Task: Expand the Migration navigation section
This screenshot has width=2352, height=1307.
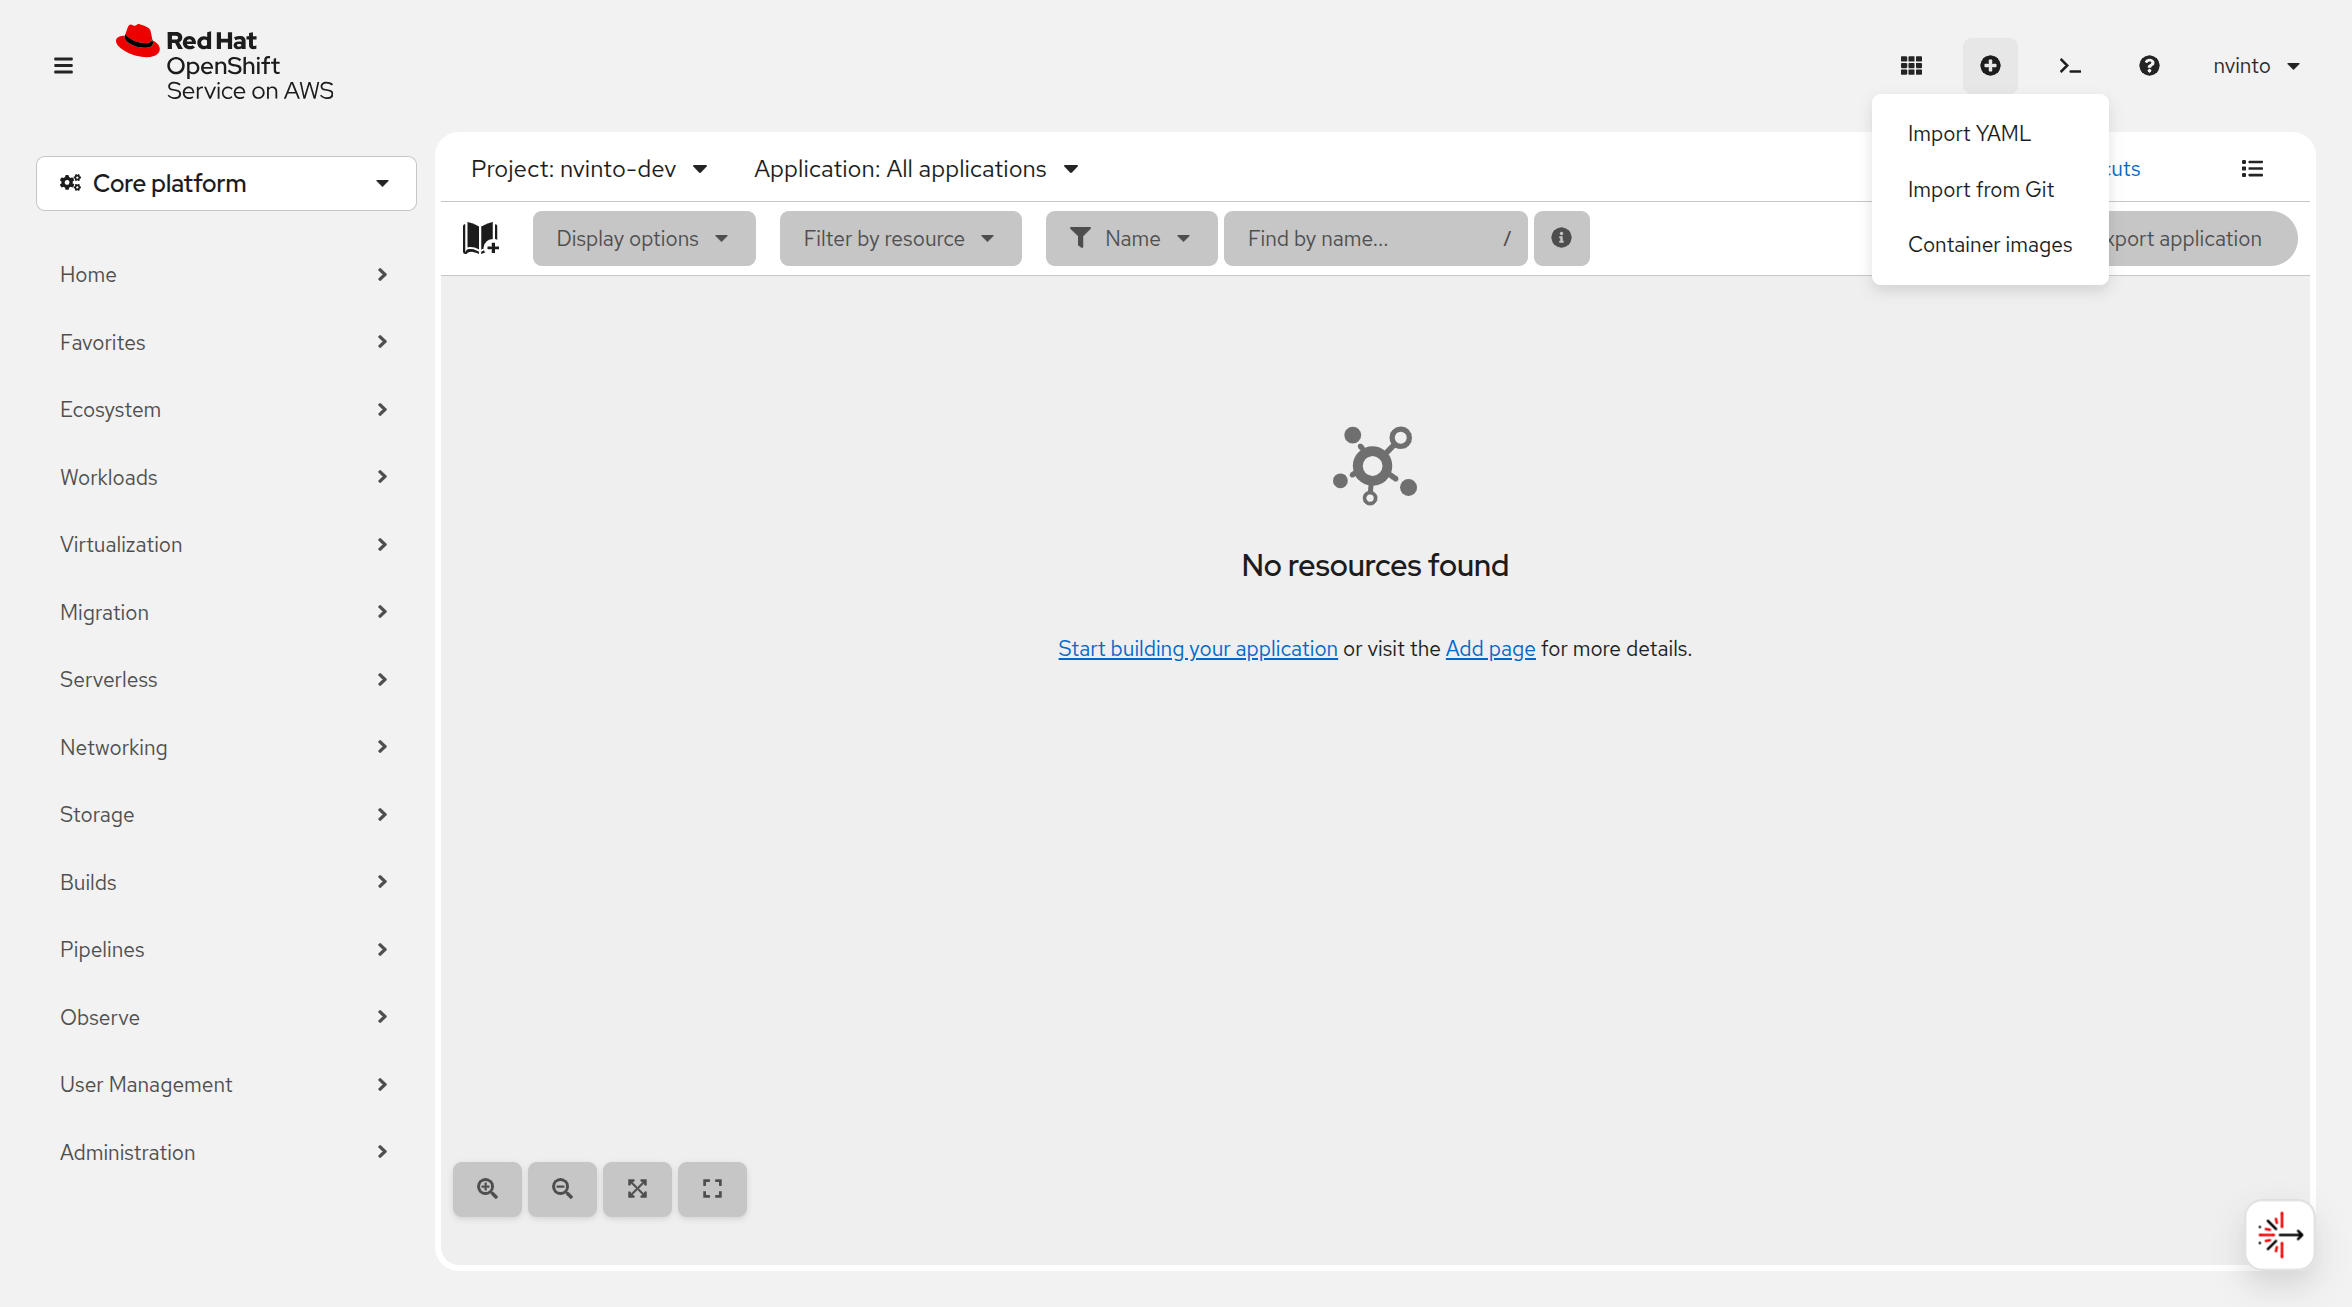Action: coord(224,612)
